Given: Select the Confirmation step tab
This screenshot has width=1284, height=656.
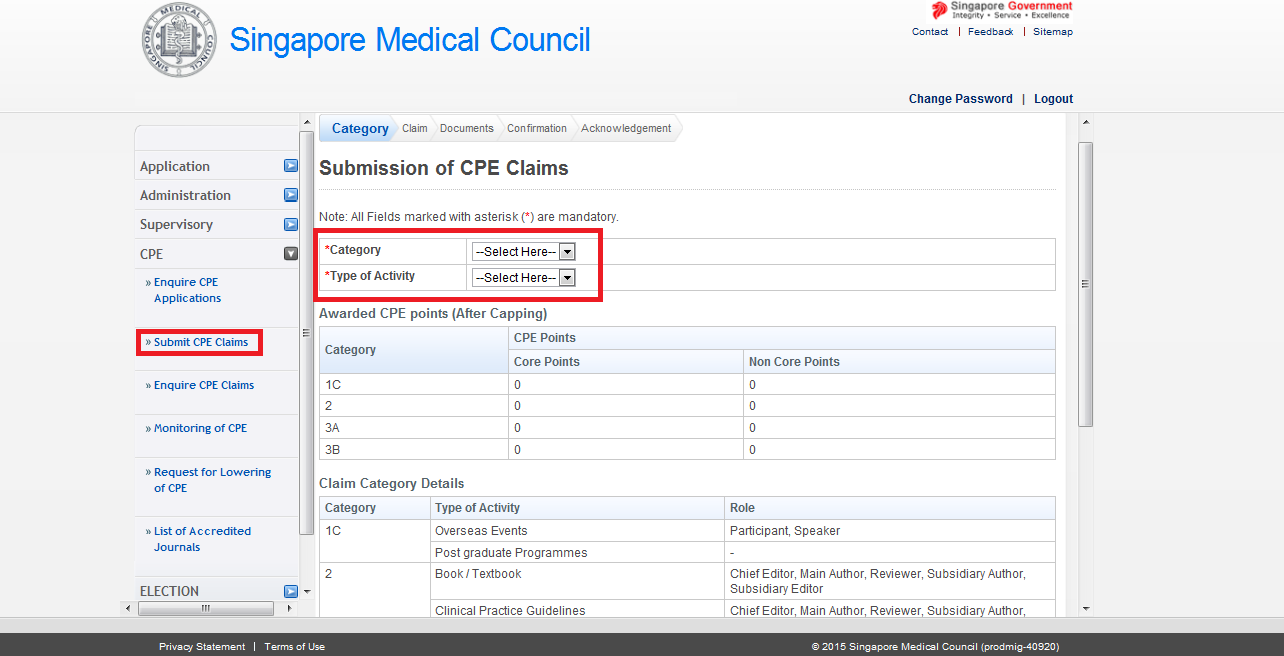Looking at the screenshot, I should 536,128.
